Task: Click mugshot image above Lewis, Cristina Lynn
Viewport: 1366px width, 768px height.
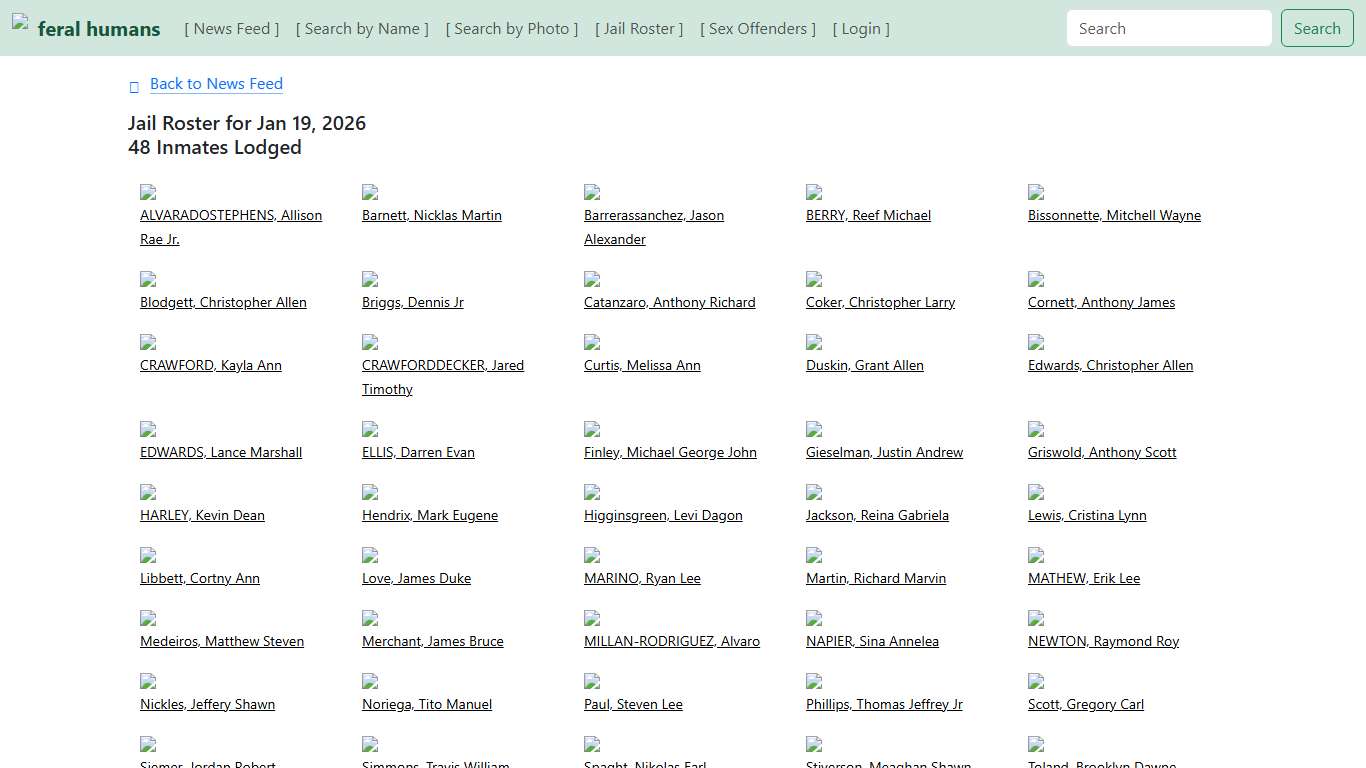Action: (x=1036, y=492)
